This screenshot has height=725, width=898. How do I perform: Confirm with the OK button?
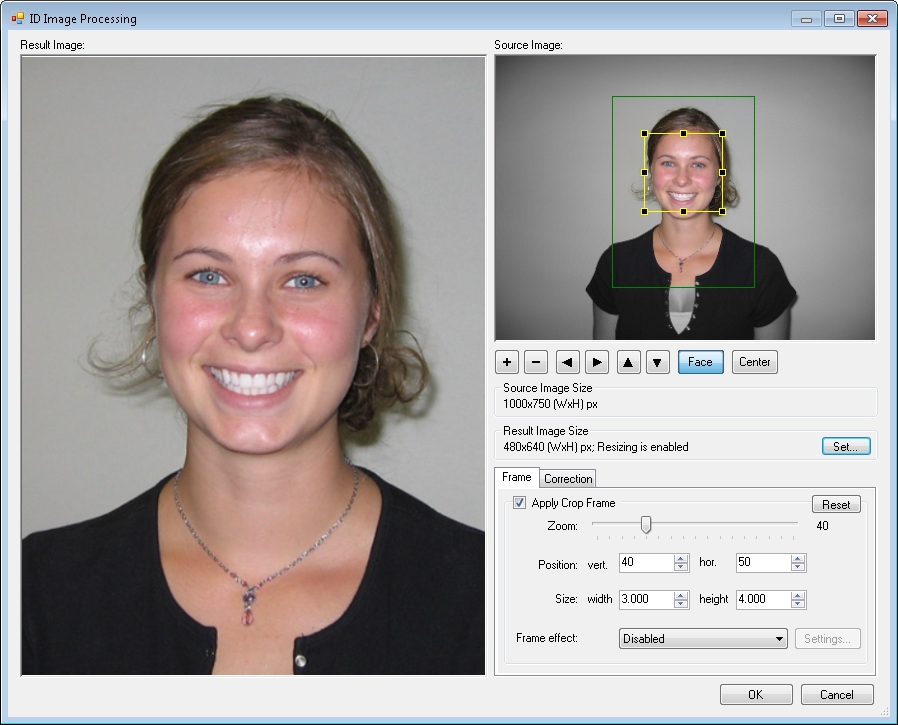[x=755, y=695]
